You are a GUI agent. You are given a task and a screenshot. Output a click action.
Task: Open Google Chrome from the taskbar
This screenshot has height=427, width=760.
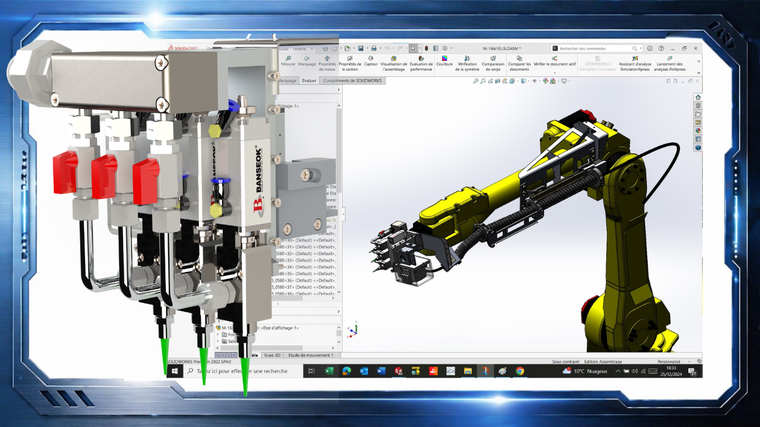pos(521,371)
